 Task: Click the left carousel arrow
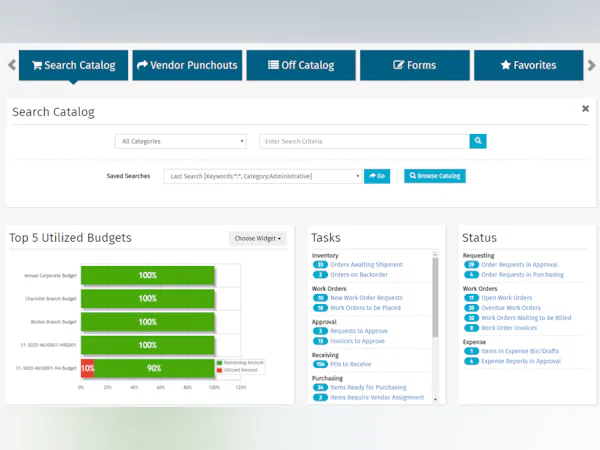(x=12, y=65)
